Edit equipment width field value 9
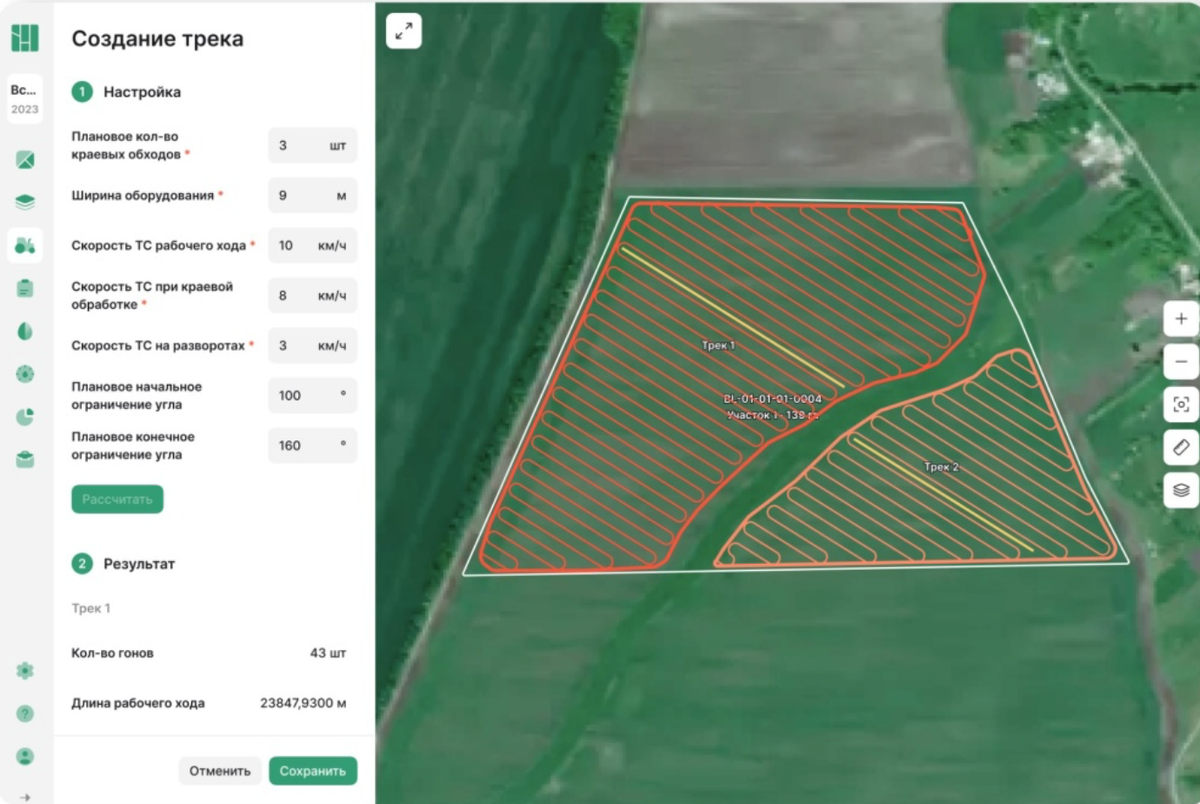 point(312,195)
